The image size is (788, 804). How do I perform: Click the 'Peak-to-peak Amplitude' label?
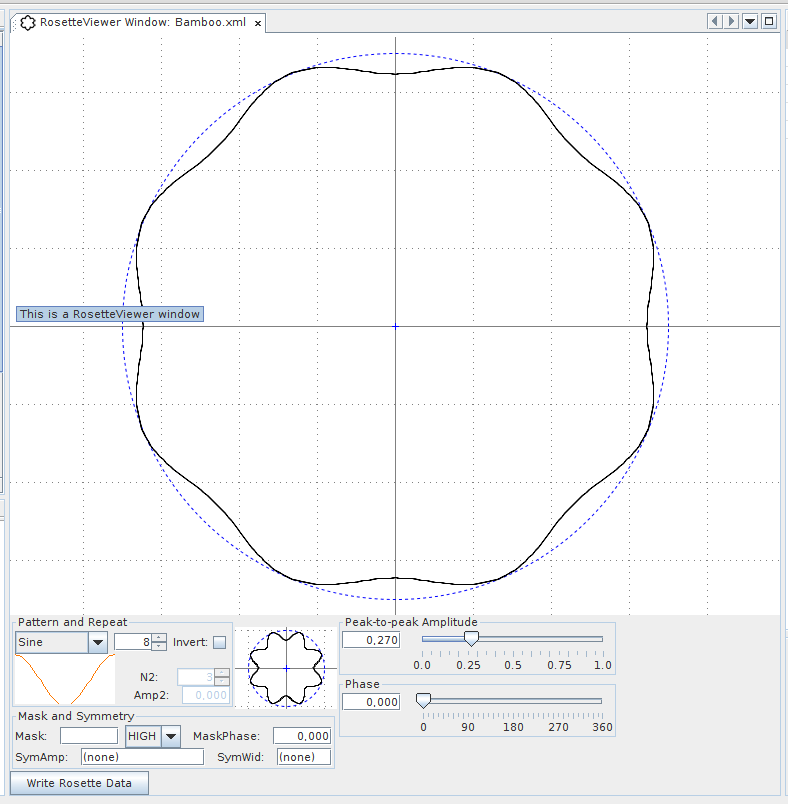411,622
